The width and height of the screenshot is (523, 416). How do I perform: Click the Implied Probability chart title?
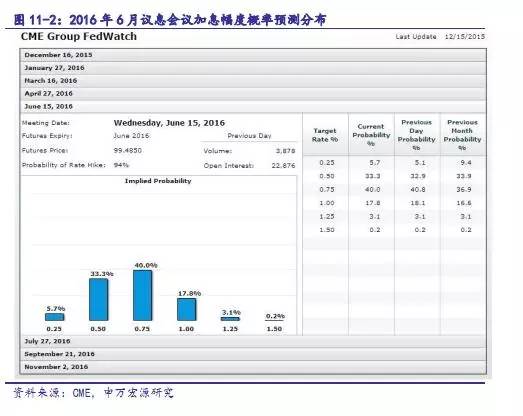[158, 181]
